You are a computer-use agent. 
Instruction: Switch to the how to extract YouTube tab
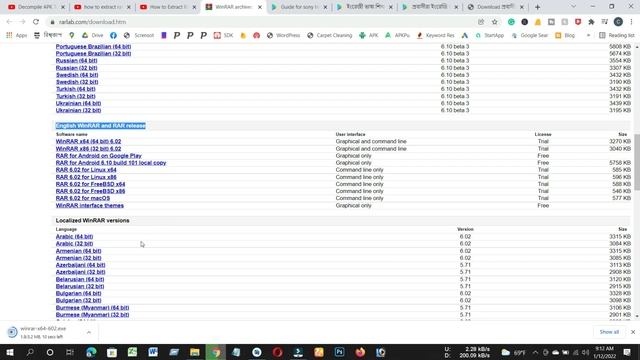click(x=101, y=7)
